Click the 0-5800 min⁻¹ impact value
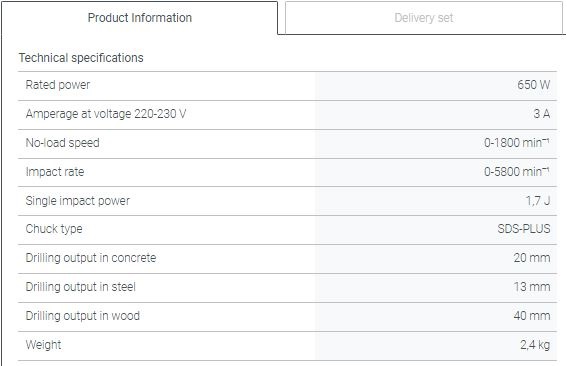The image size is (567, 366). pos(517,171)
